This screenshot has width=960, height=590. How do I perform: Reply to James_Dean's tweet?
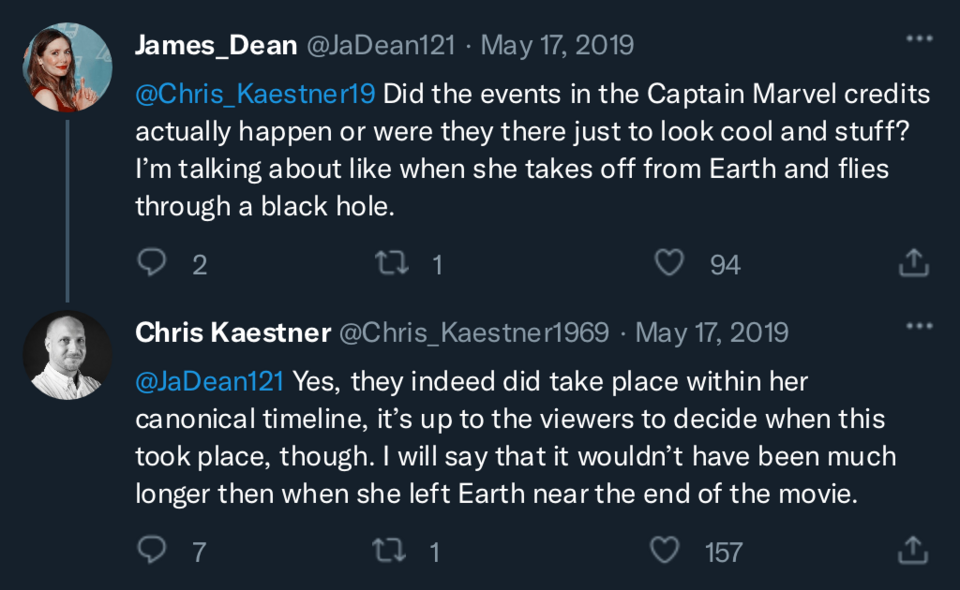[151, 263]
